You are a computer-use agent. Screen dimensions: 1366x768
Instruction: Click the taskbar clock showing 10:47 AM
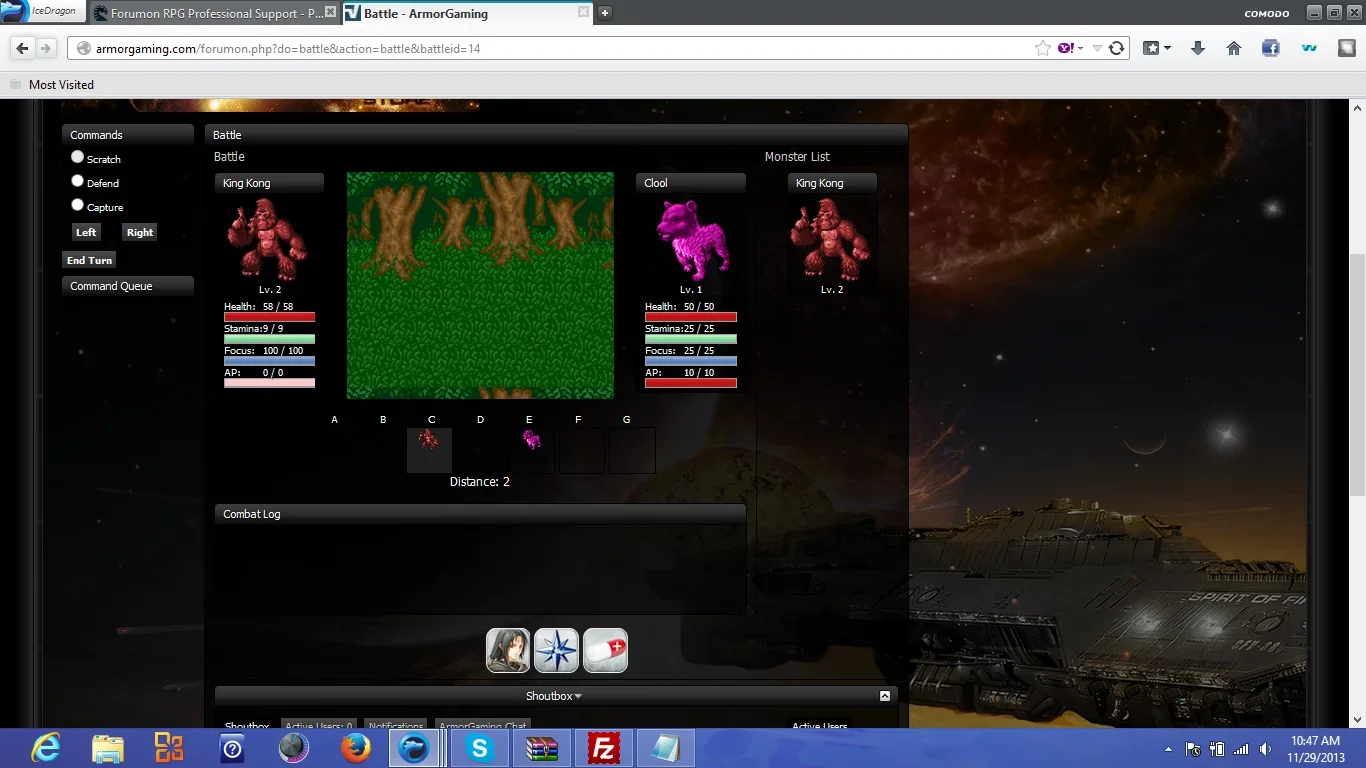(1316, 748)
